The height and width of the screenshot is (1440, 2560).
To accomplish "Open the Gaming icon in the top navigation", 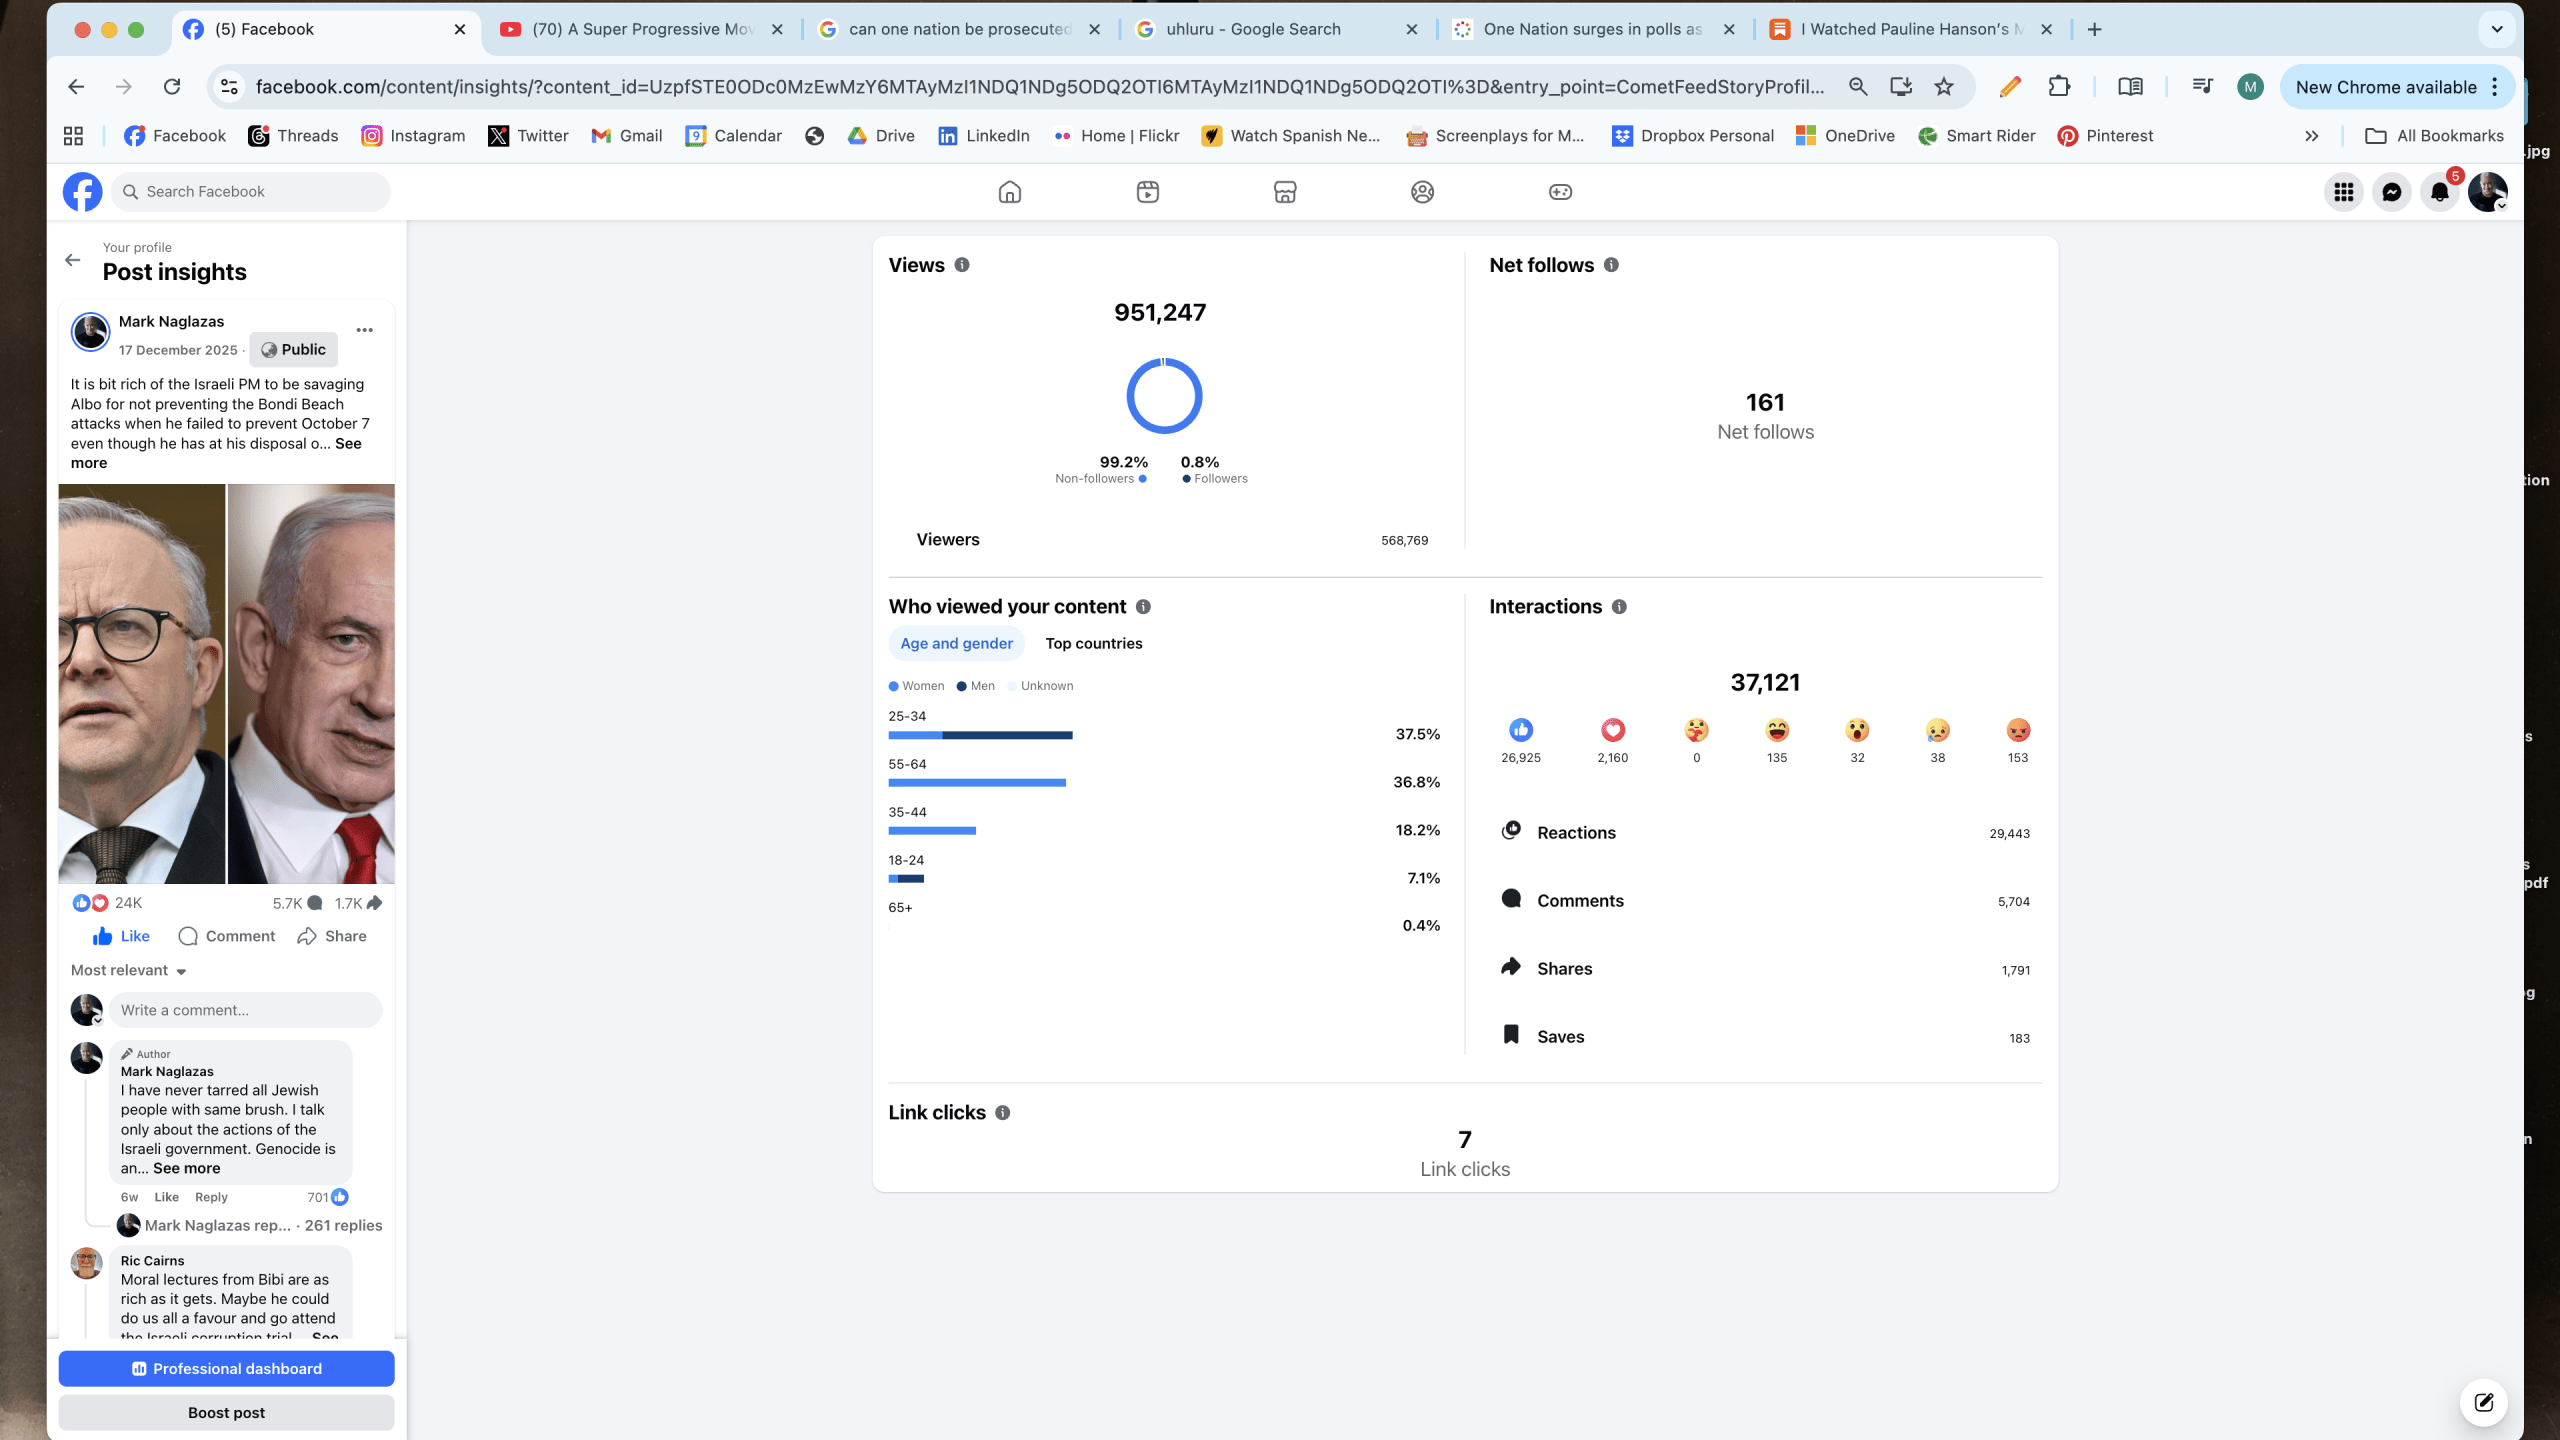I will (1560, 192).
